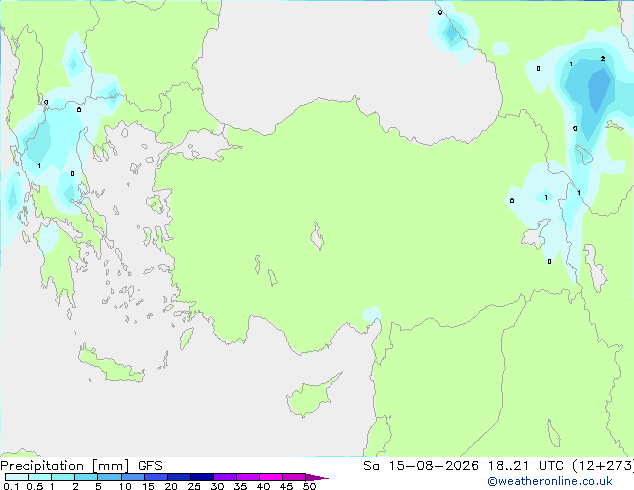Click the 'Precipitation [mm]' title text

point(65,466)
